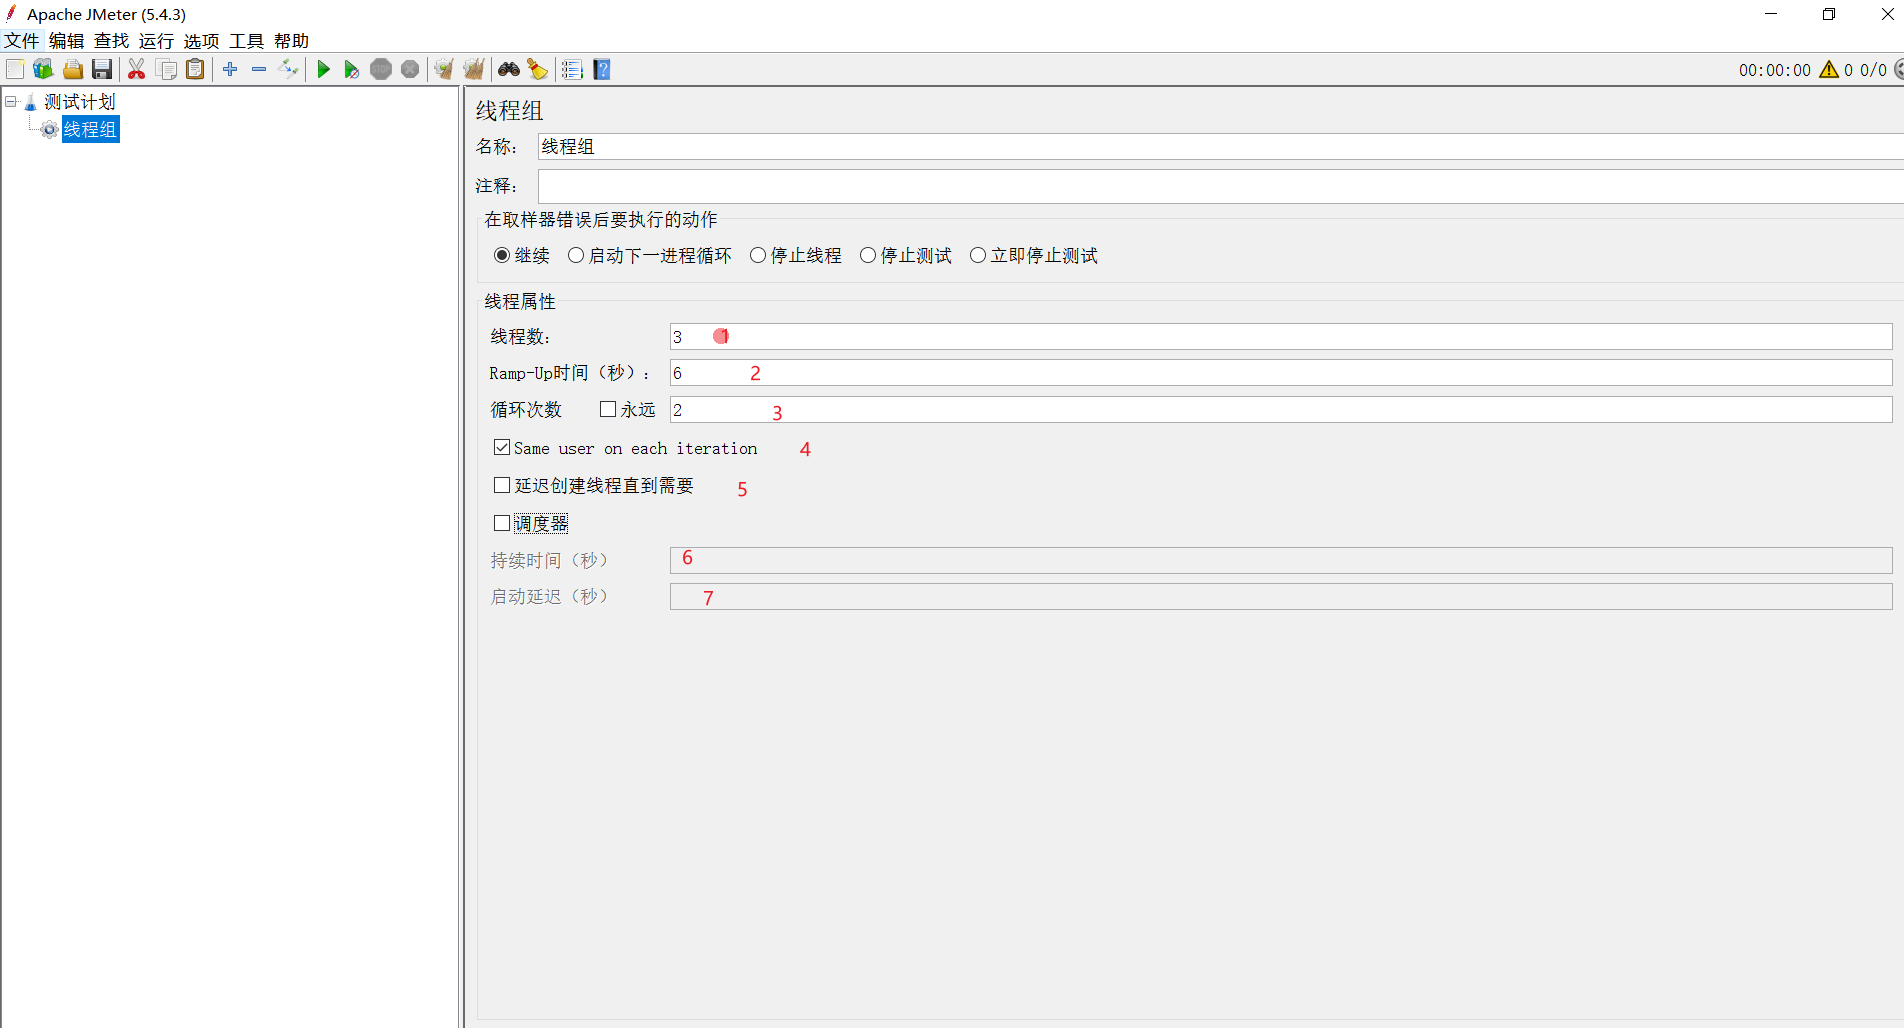This screenshot has height=1028, width=1904.
Task: Copy the selected element via Copy icon
Action: click(x=167, y=69)
